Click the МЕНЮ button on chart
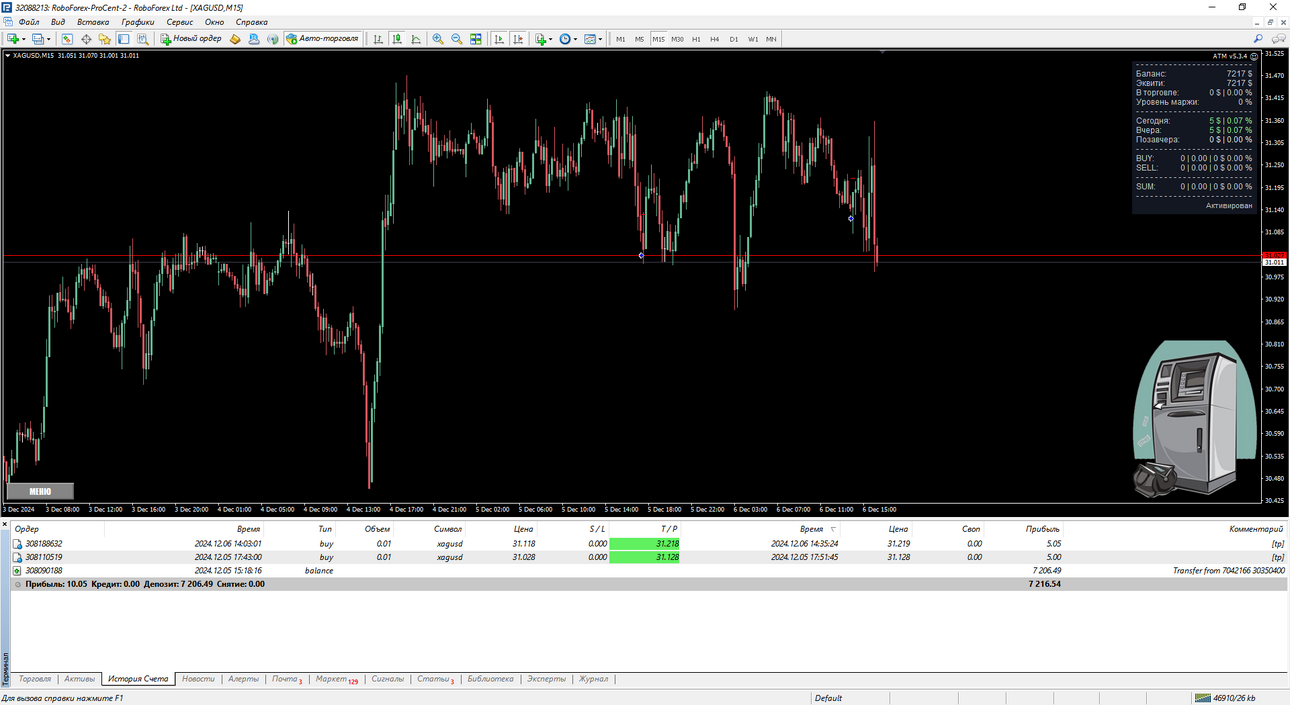 coord(40,491)
